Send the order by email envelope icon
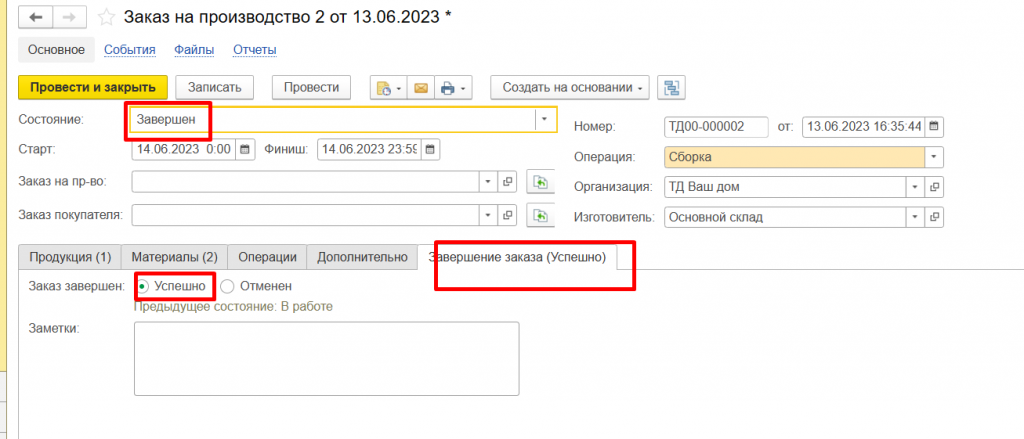The width and height of the screenshot is (1024, 439). coord(421,88)
